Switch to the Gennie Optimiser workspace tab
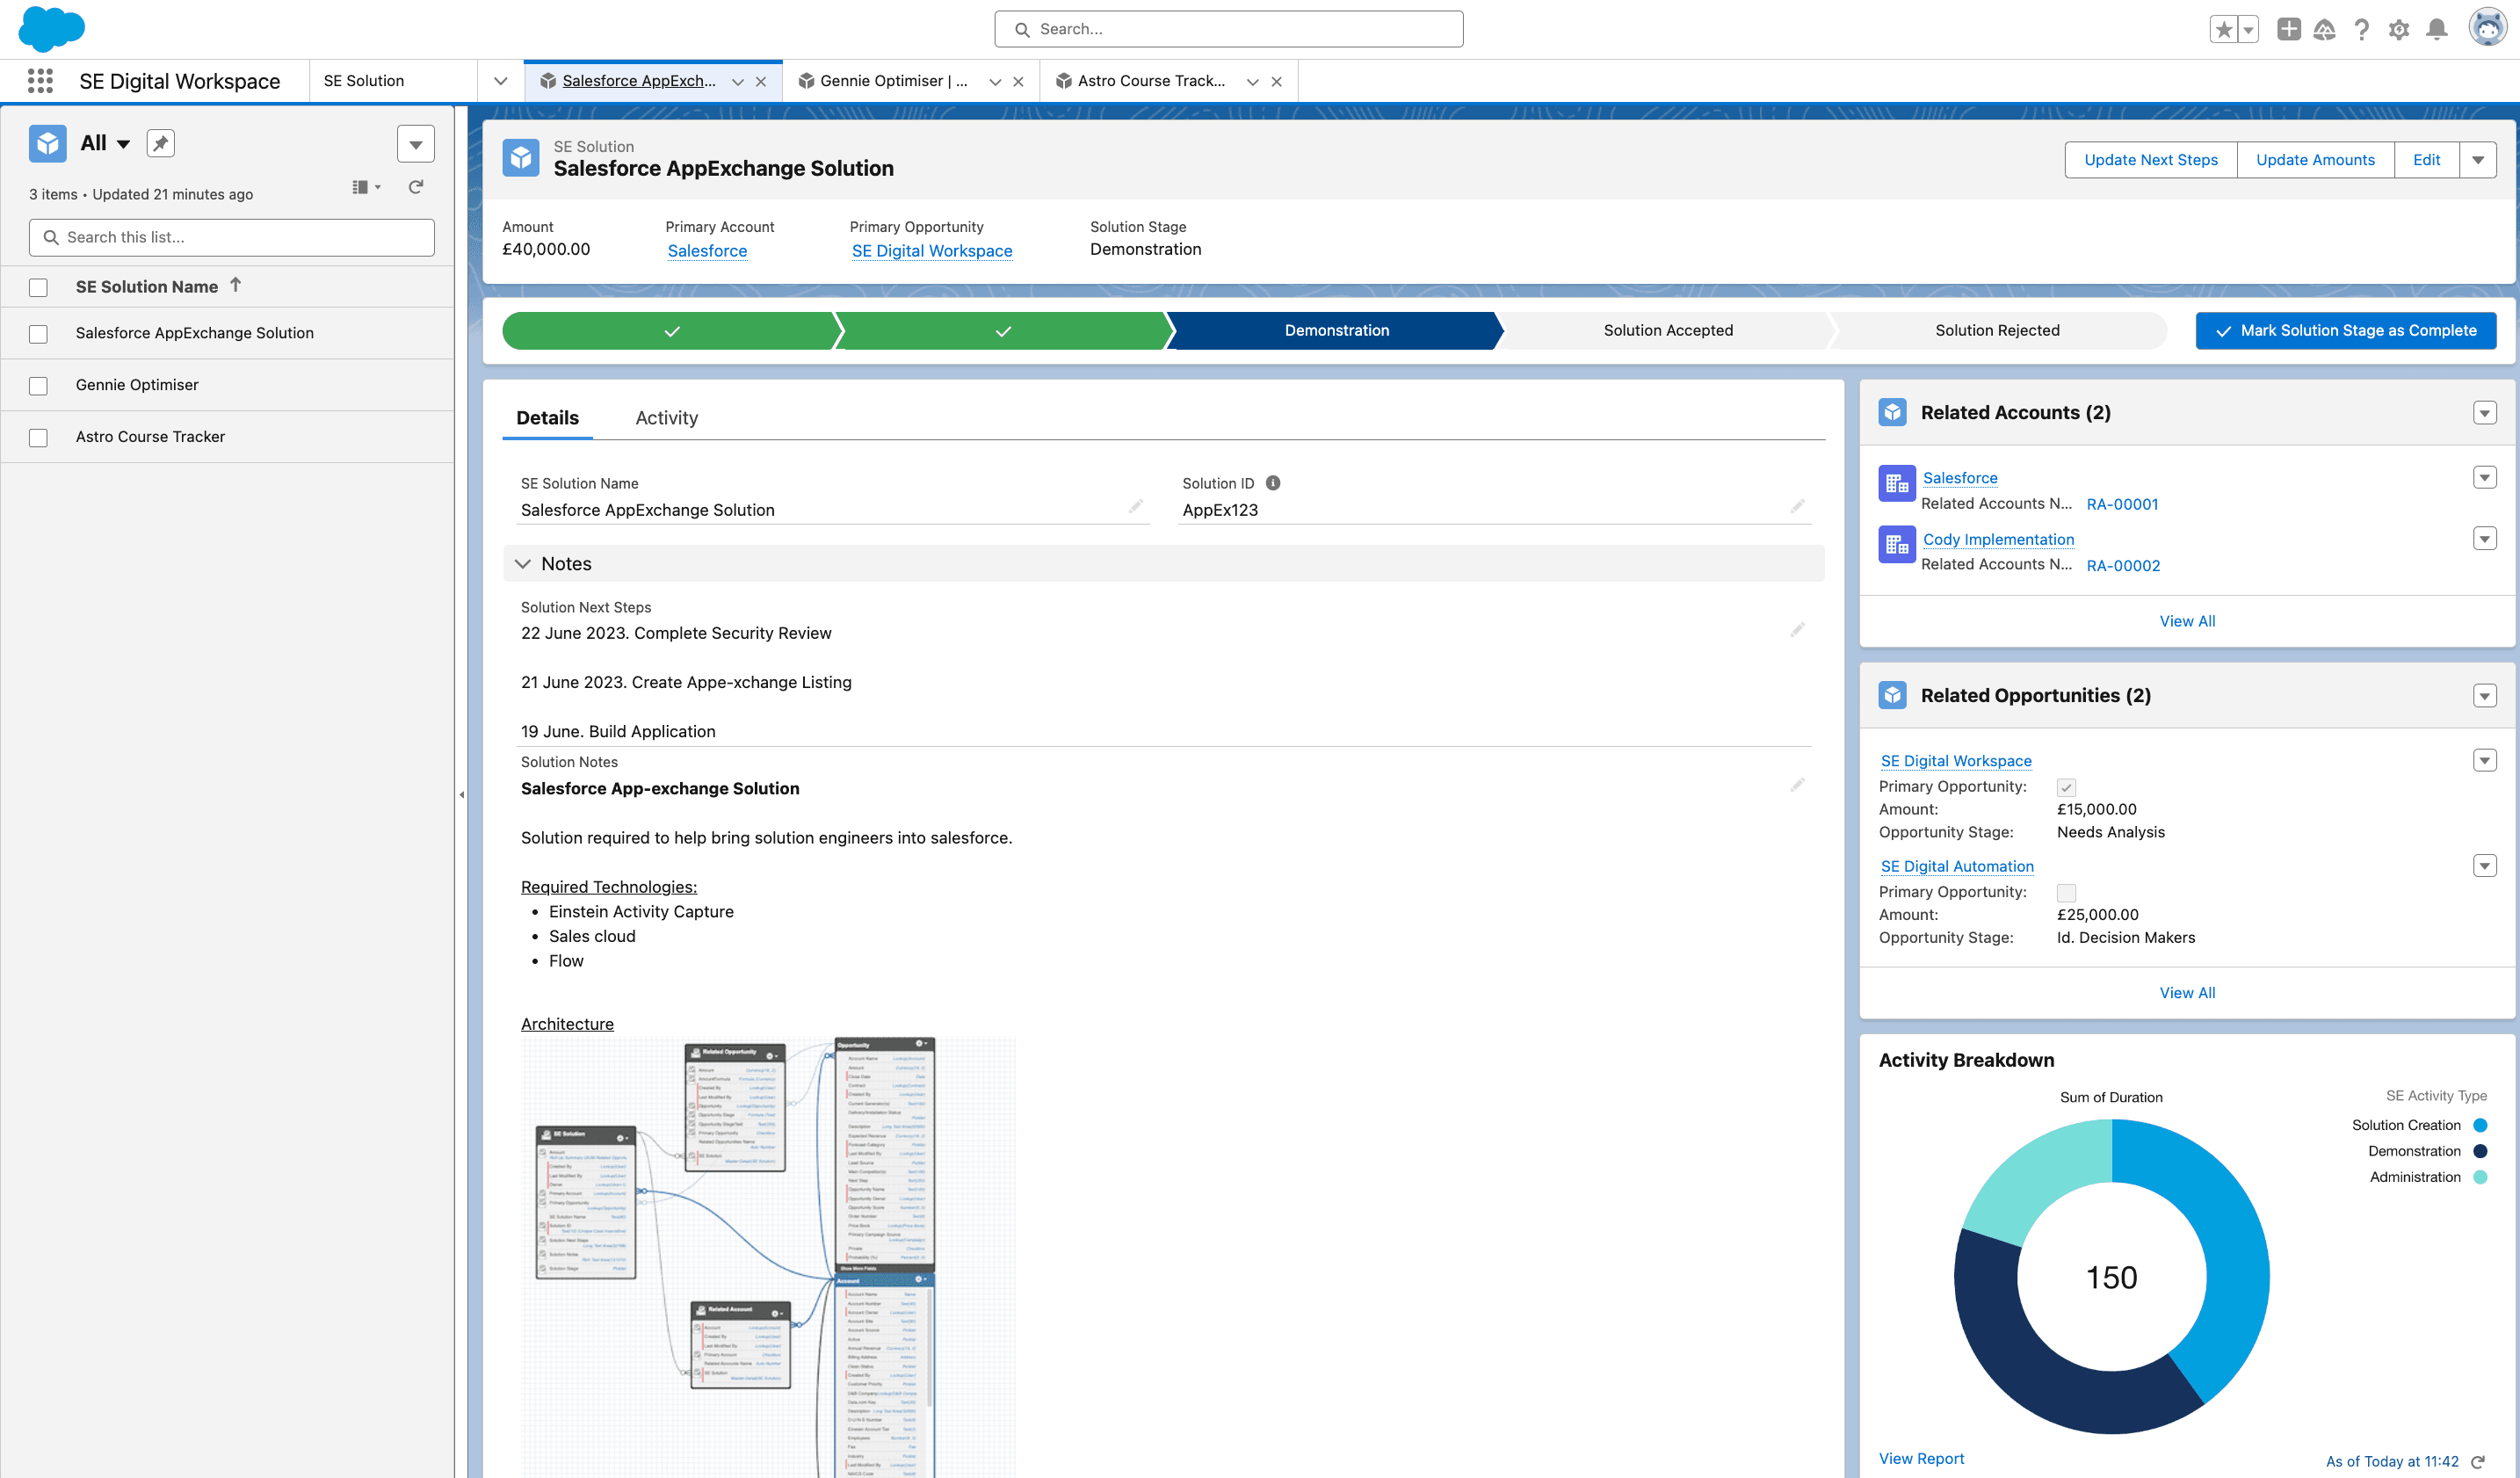Viewport: 2520px width, 1478px height. point(894,81)
